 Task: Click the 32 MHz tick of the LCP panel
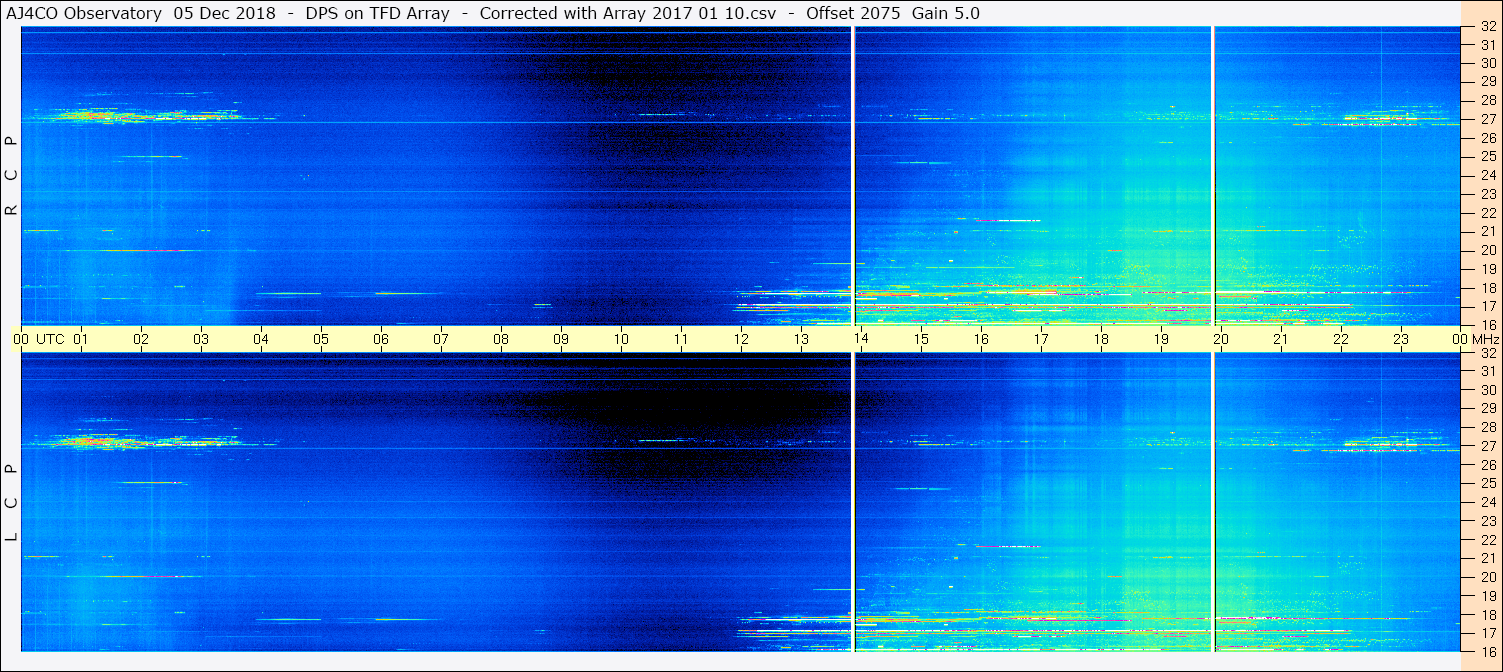1488,353
